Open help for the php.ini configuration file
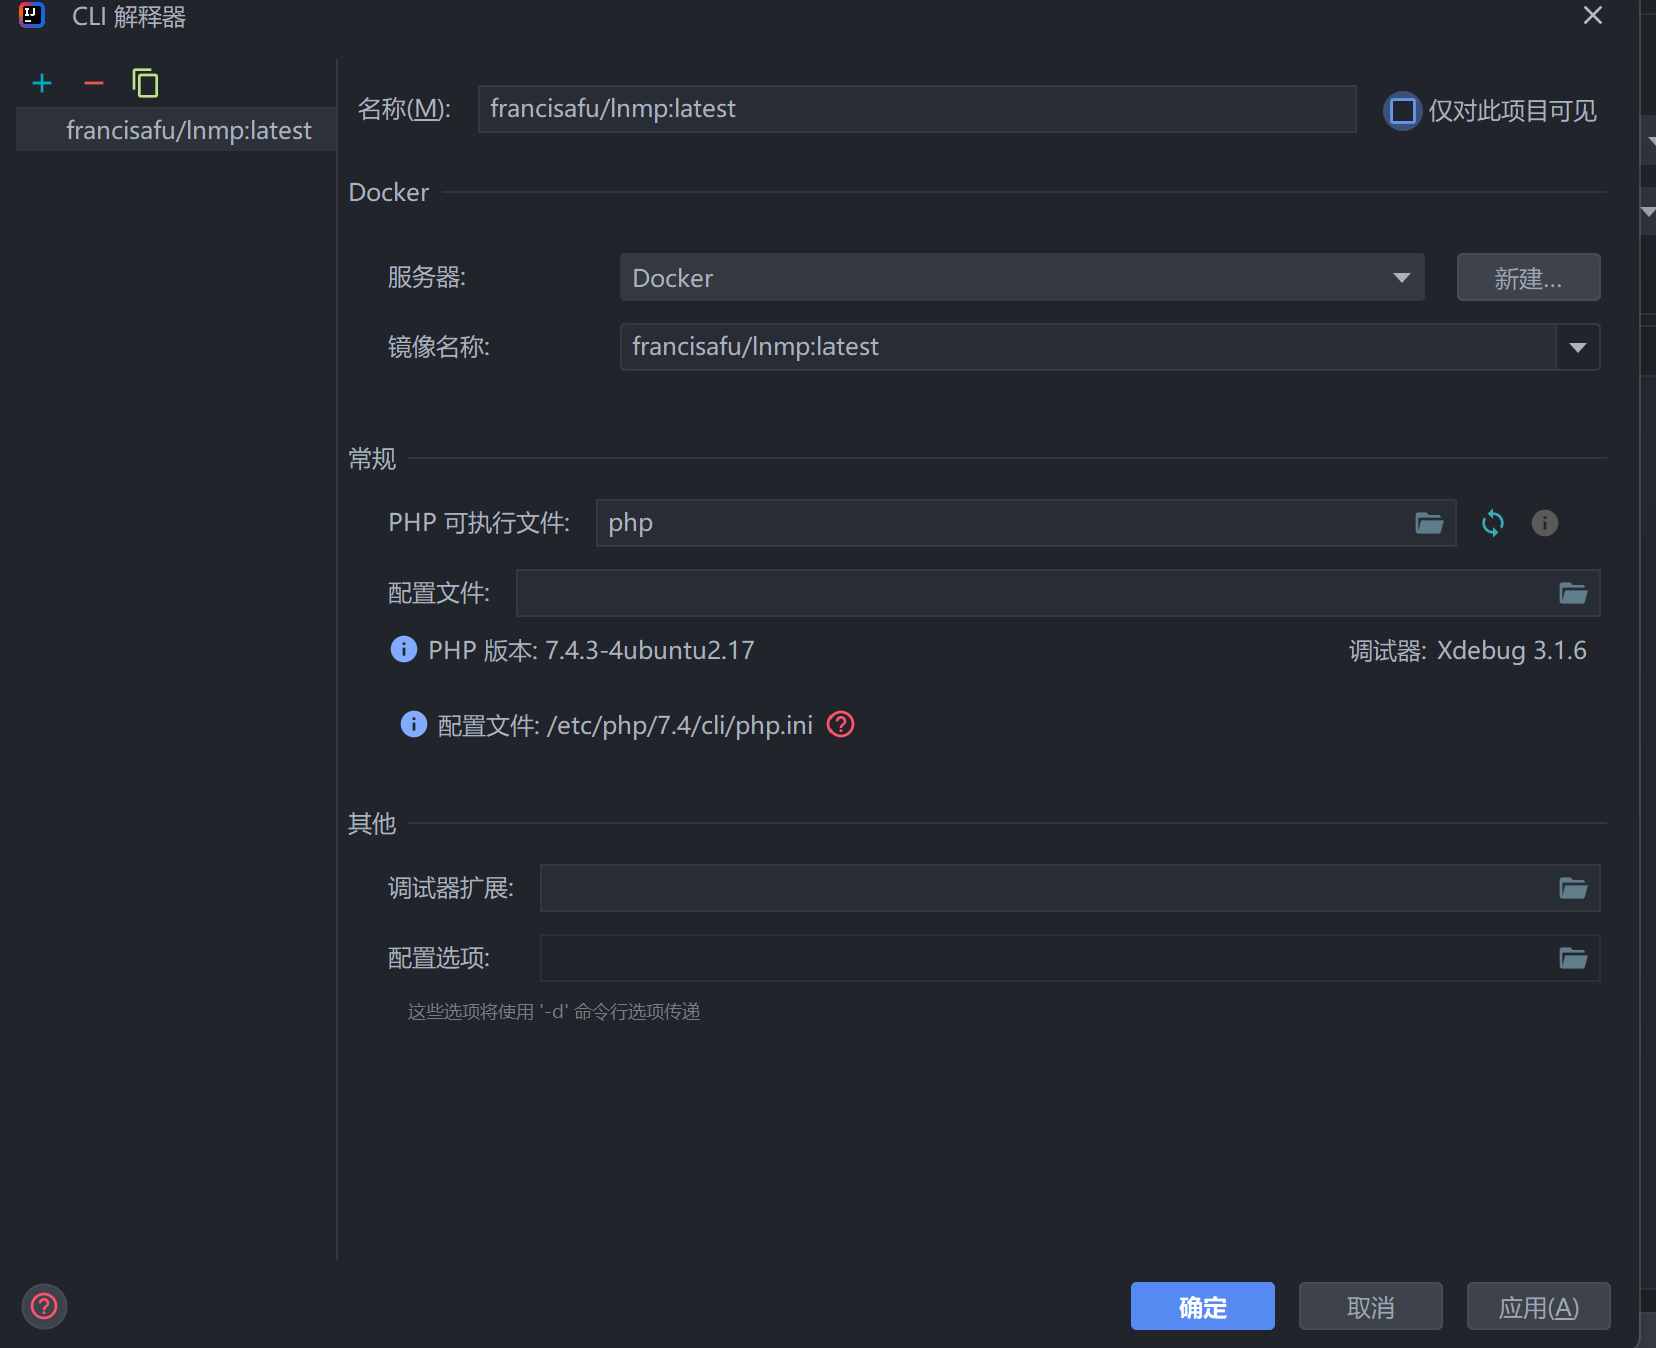 coord(841,725)
